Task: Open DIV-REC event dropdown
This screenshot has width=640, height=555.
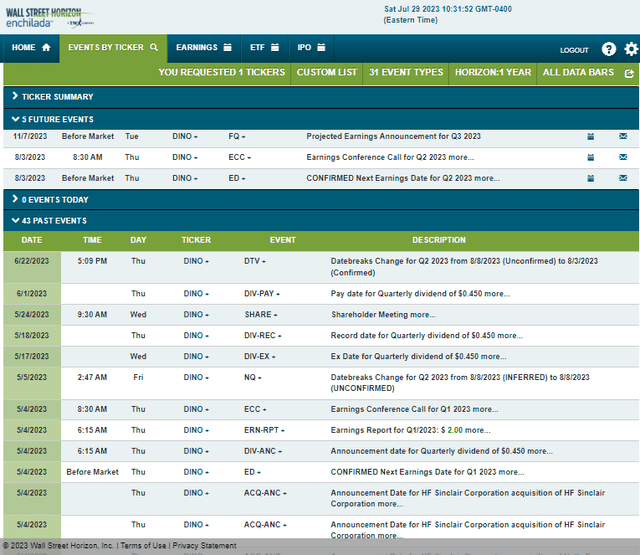Action: [x=262, y=335]
